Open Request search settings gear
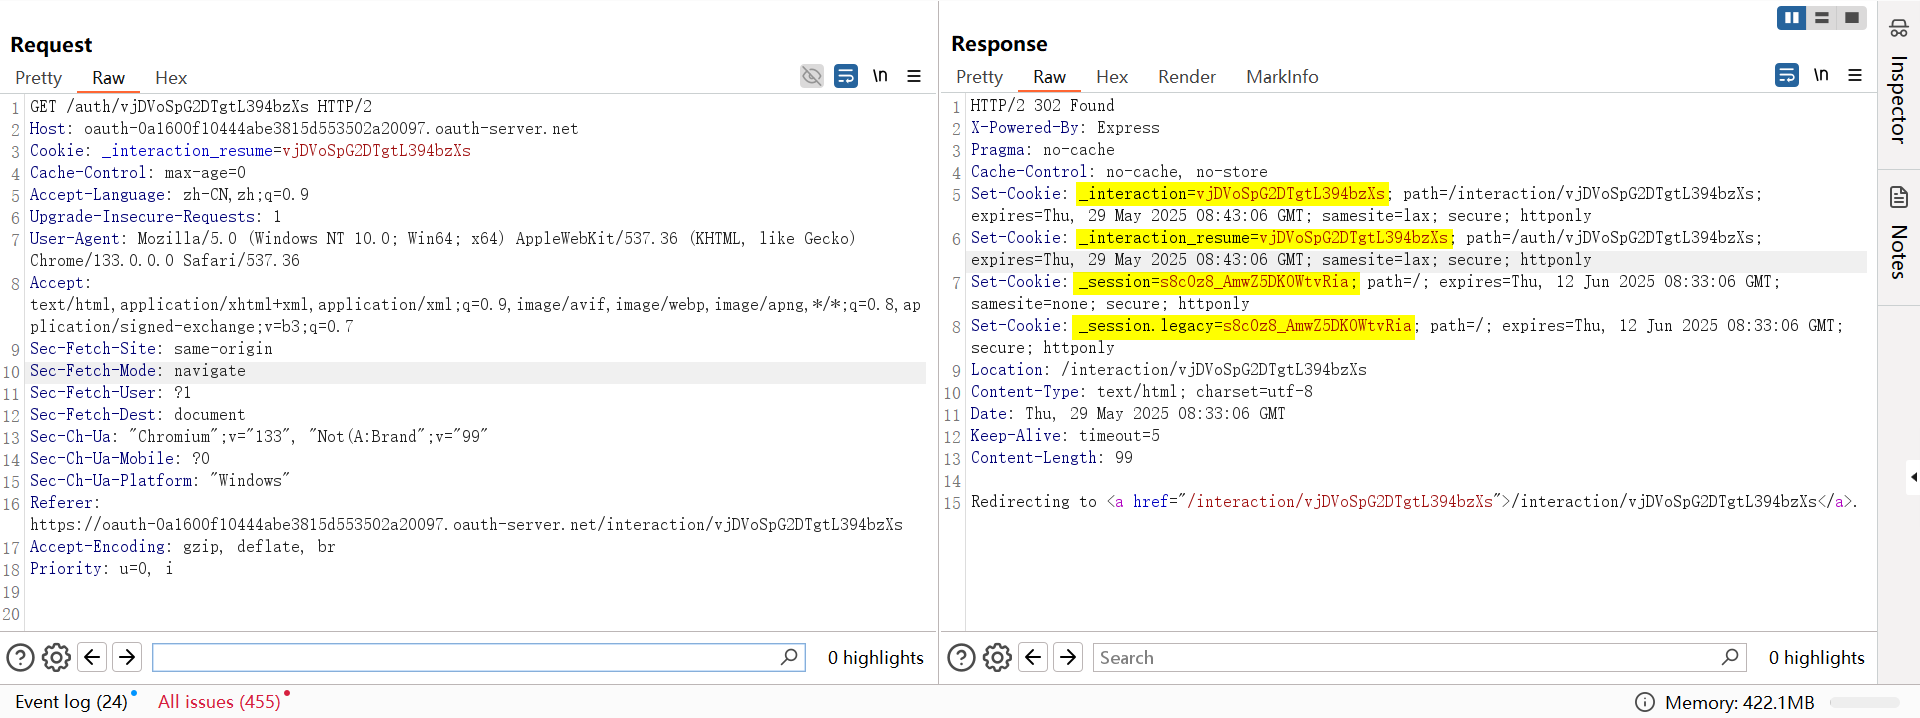This screenshot has width=1920, height=718. point(57,657)
